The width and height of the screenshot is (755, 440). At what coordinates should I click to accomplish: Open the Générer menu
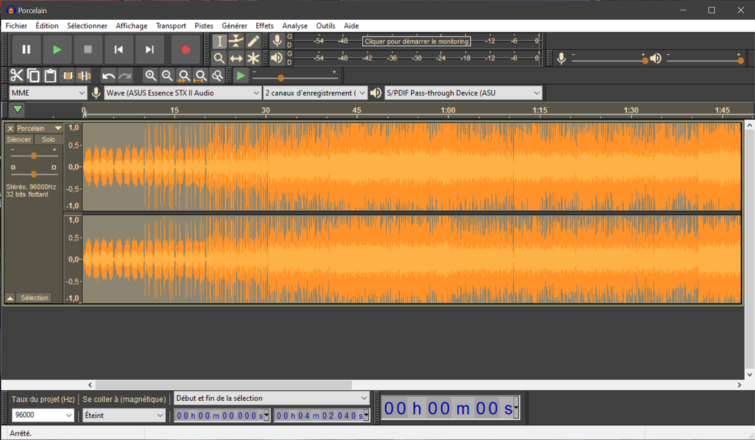tap(234, 25)
